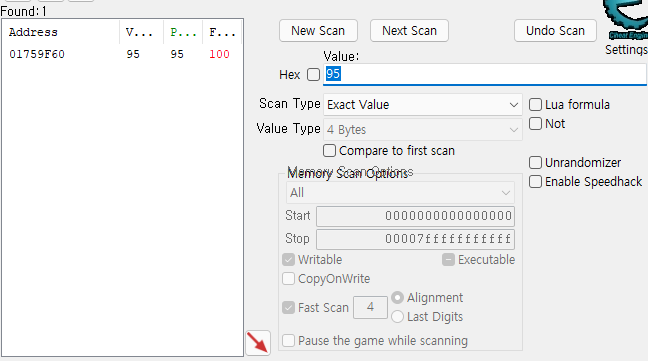Screen dimensions: 648x361
Task: Toggle the Executable checkbox
Action: [448, 260]
